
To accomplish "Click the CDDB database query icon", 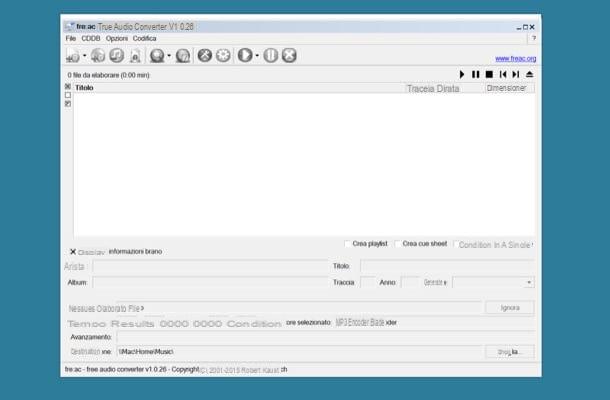I will point(157,56).
